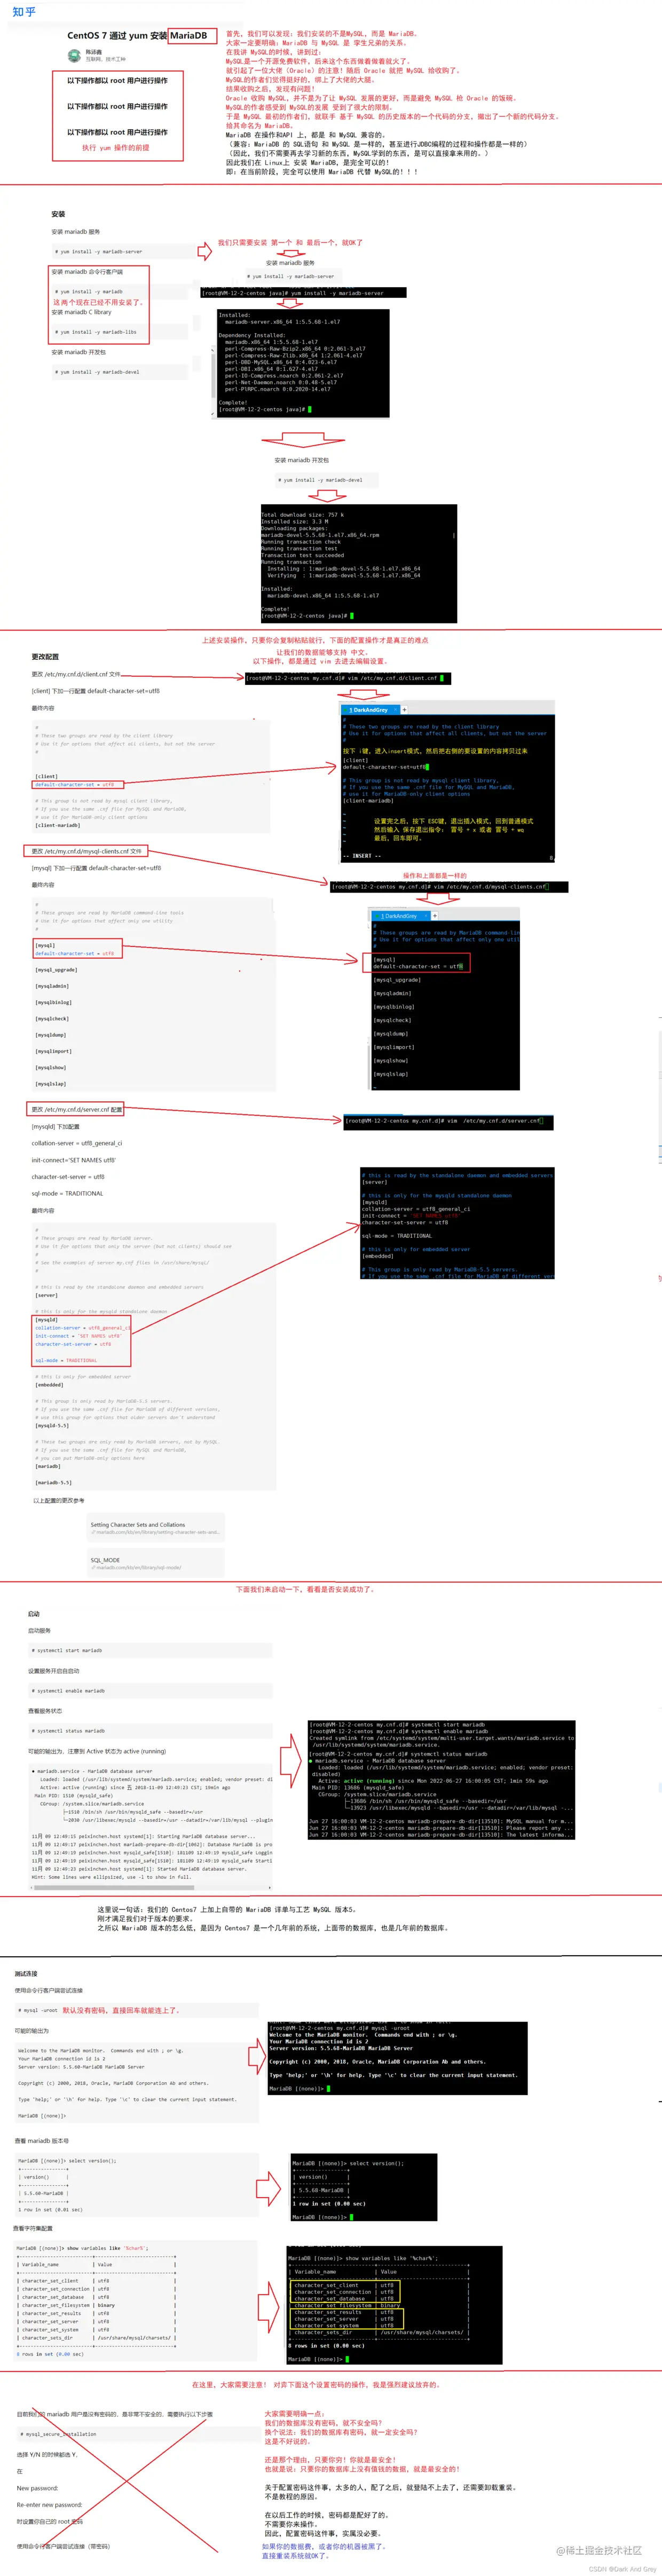This screenshot has height=2576, width=662.
Task: Click the [mysqld] 下加配置 line
Action: (55, 1126)
